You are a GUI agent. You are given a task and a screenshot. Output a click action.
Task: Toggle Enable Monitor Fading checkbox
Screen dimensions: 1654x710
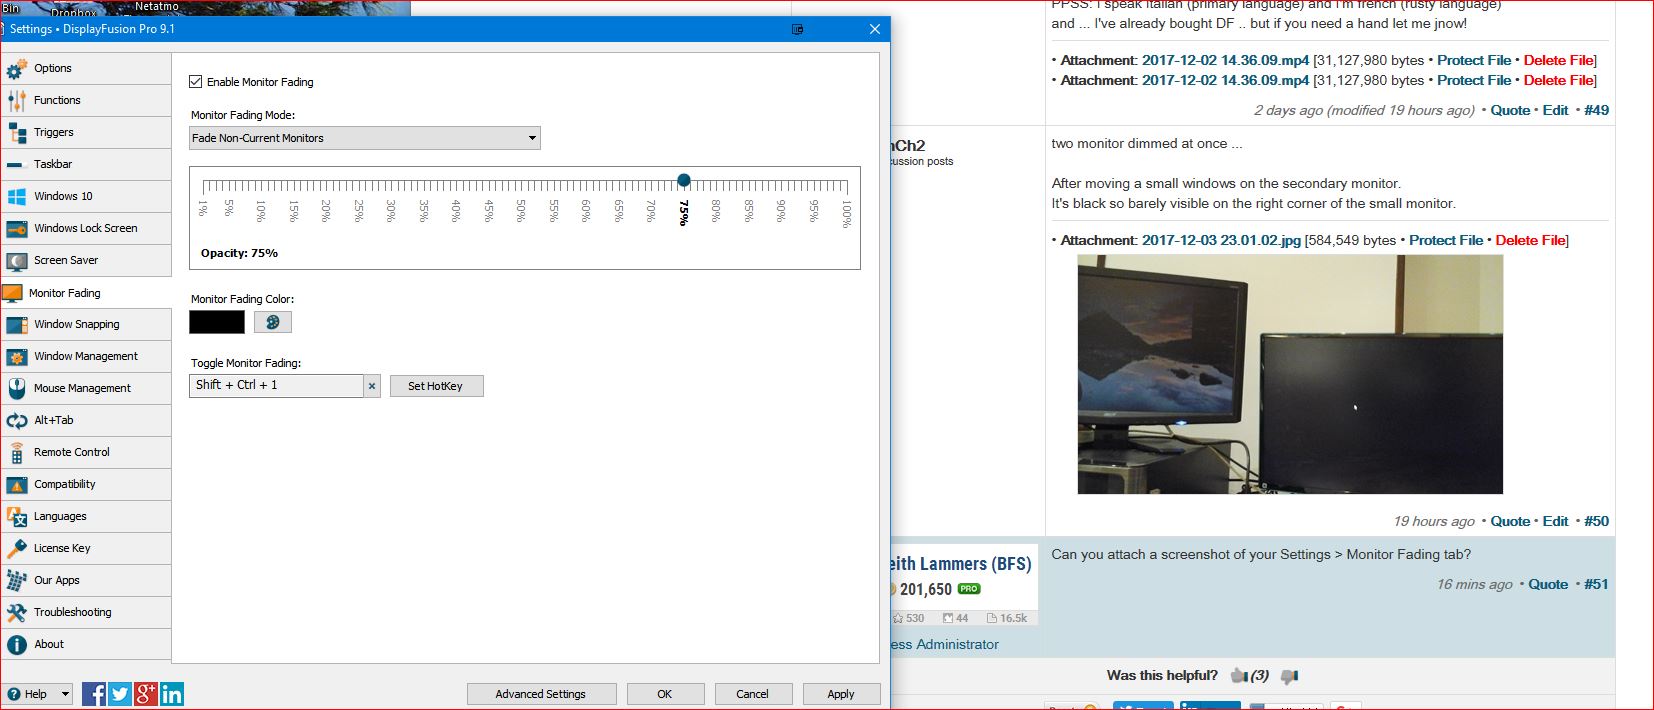tap(196, 82)
